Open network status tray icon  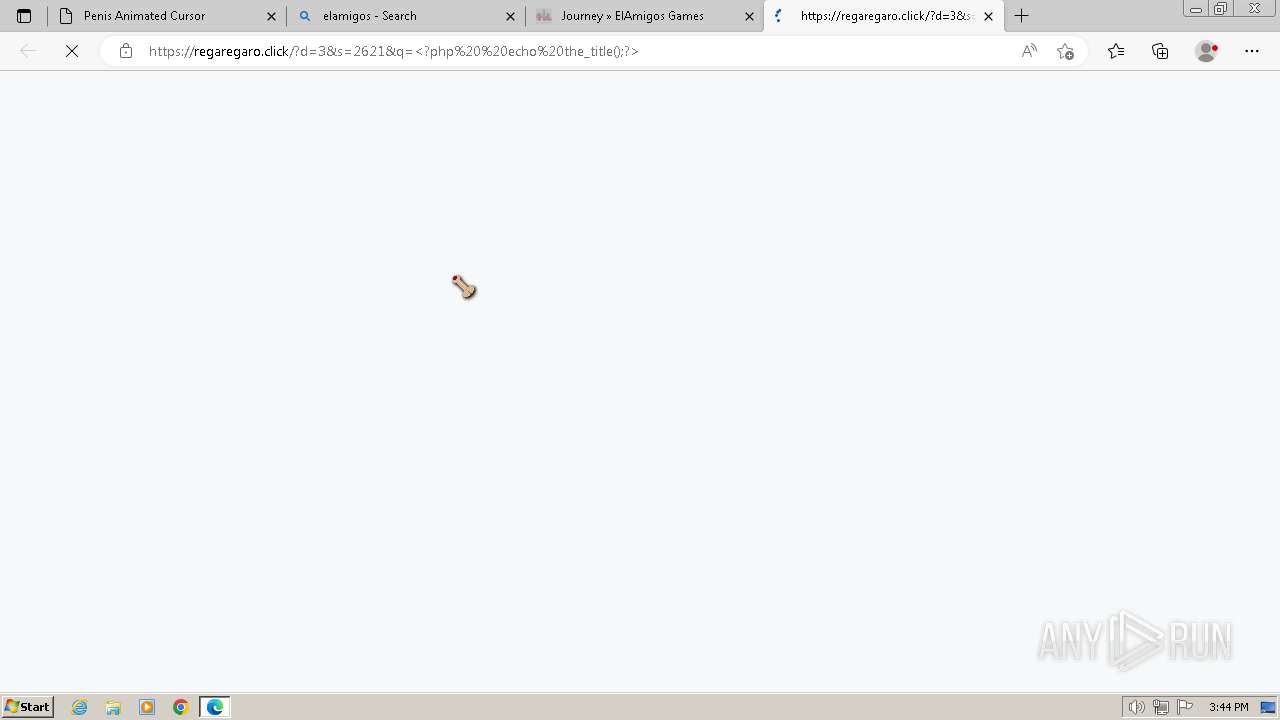pos(1161,707)
